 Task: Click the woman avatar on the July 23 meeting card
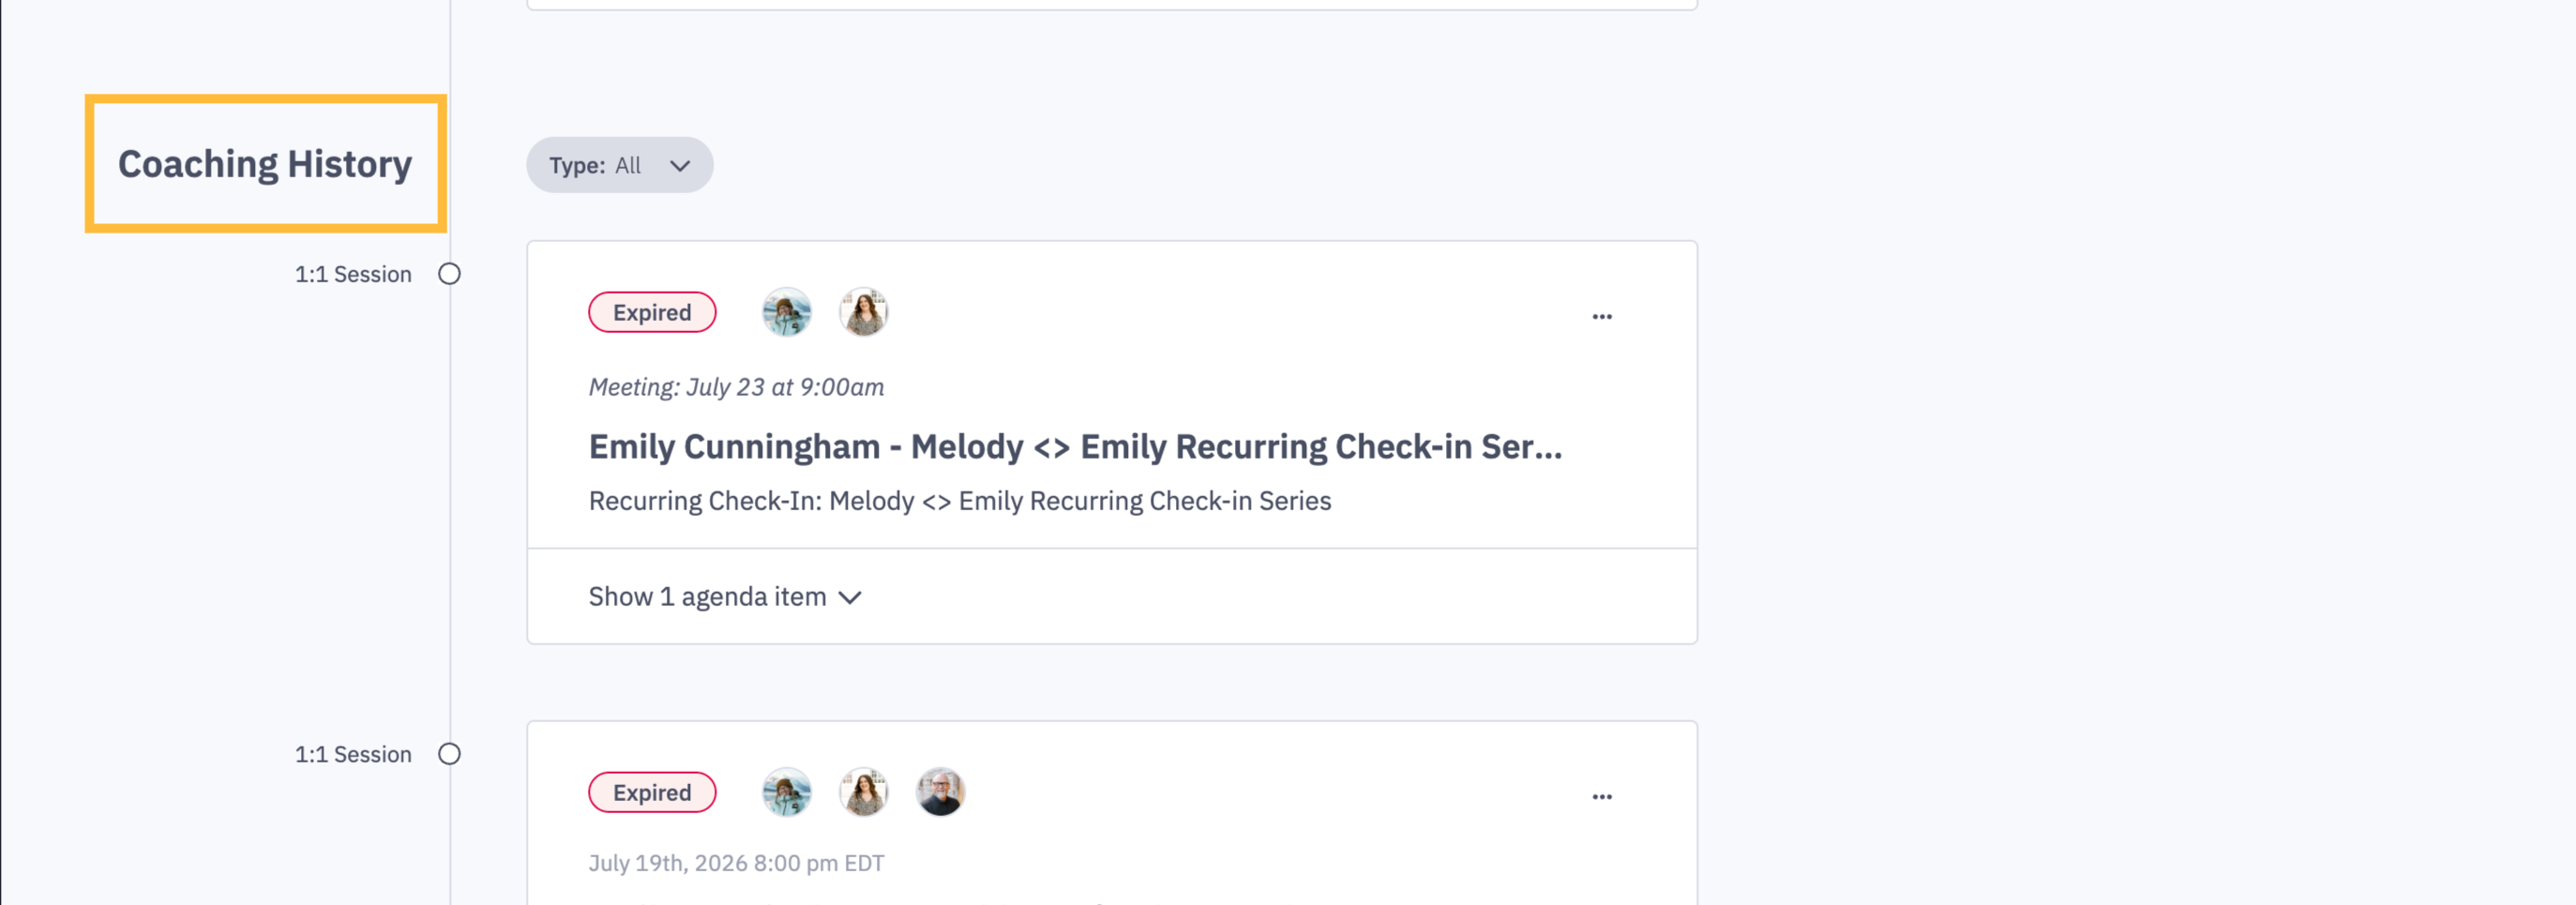(863, 312)
